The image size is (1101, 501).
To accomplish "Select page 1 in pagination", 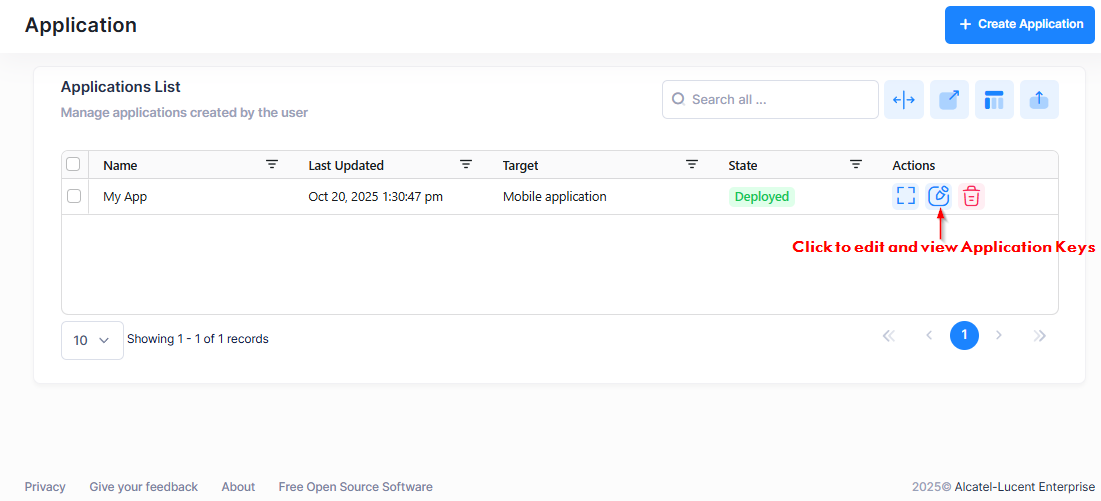I will point(964,335).
